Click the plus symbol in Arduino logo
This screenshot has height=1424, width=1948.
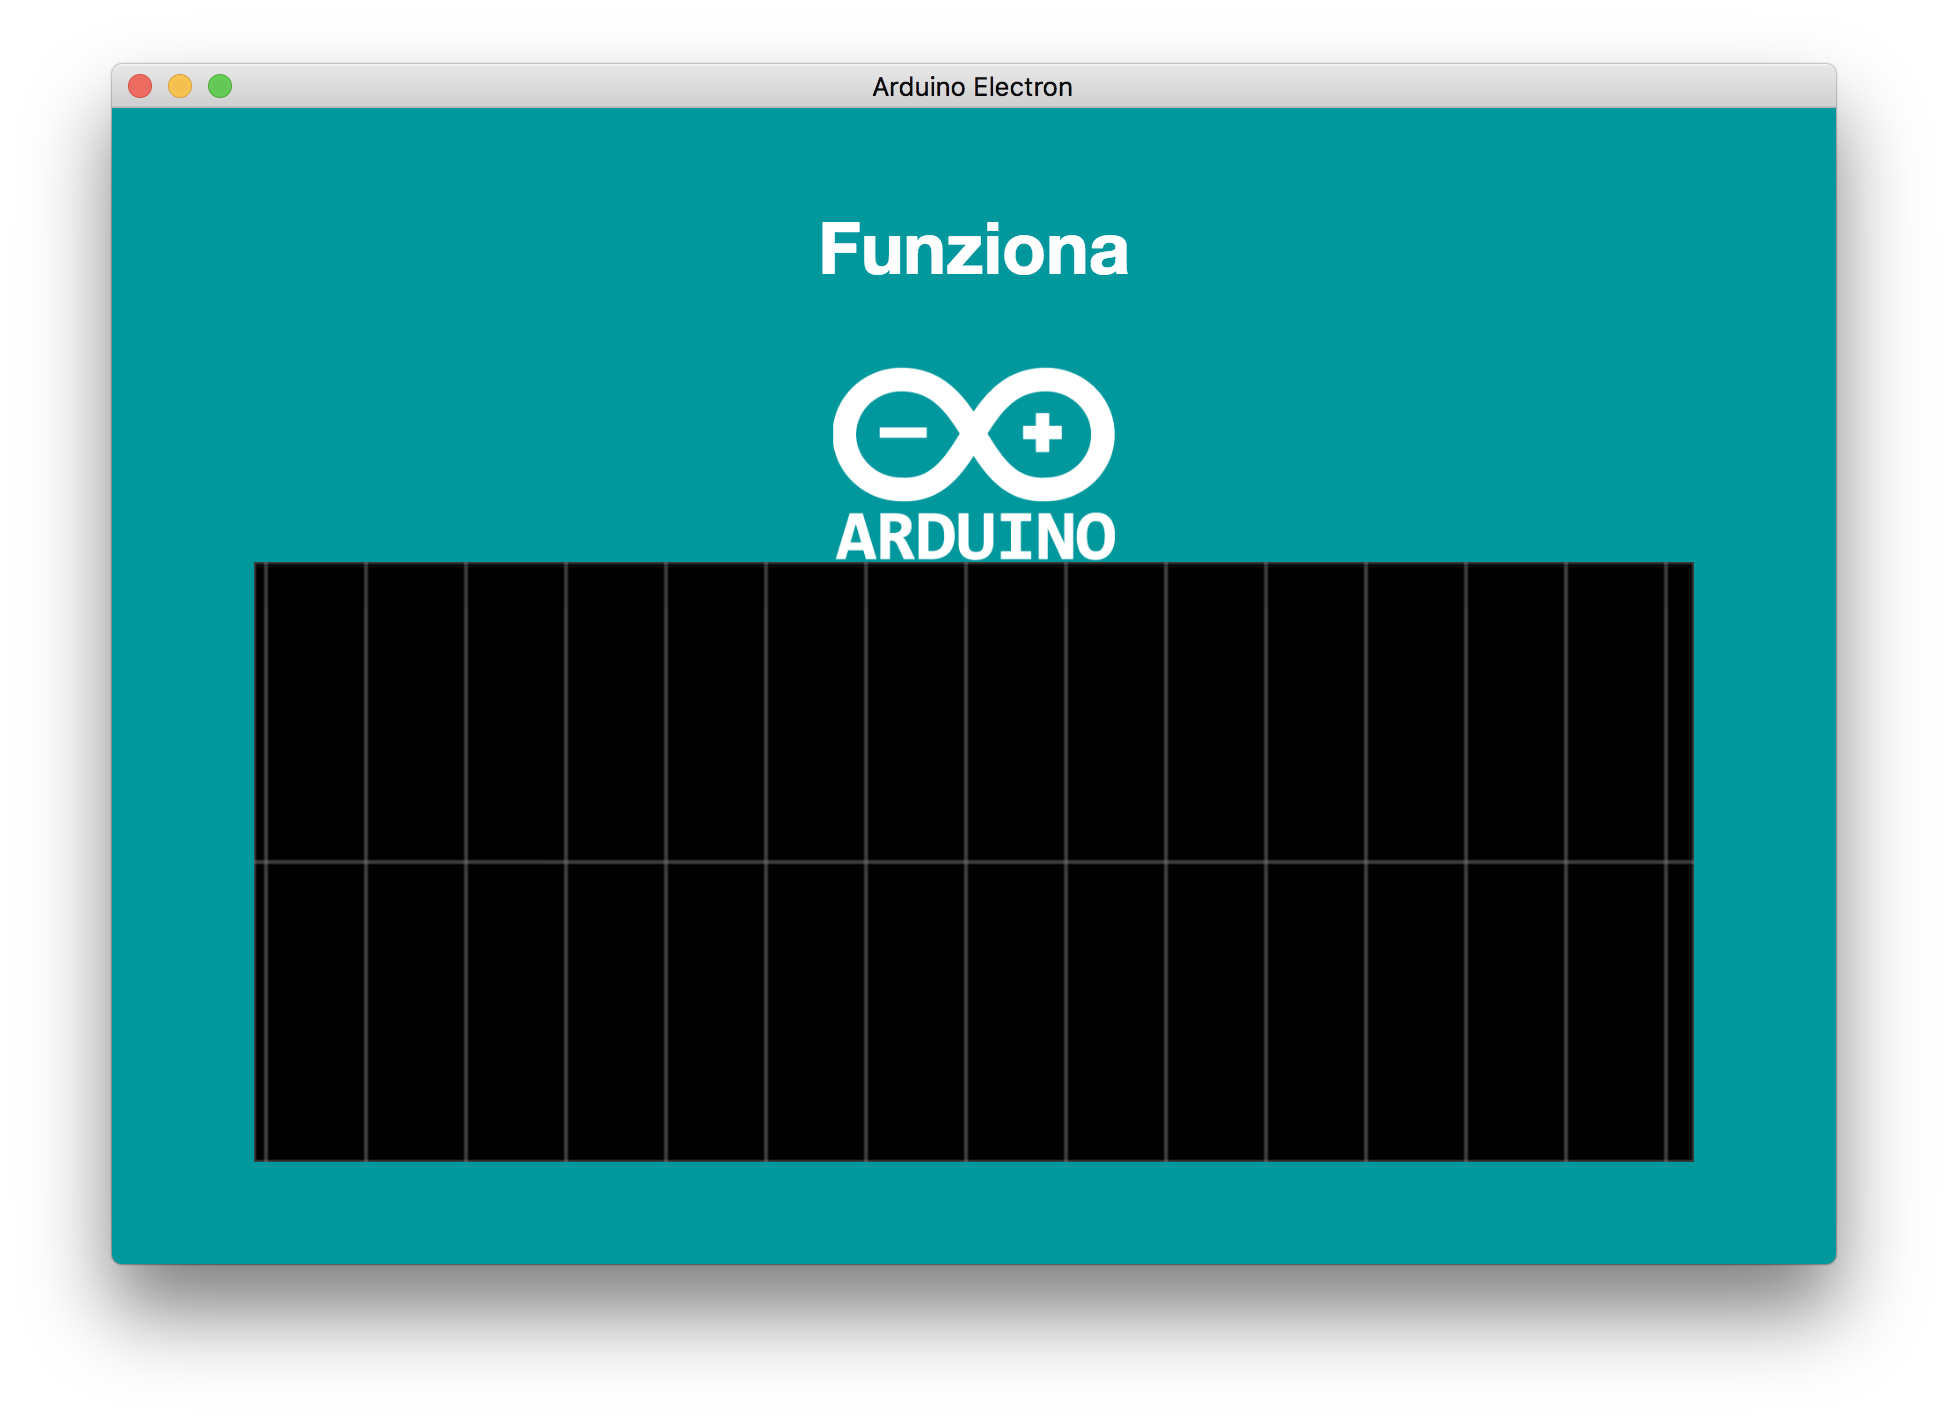pos(1042,433)
